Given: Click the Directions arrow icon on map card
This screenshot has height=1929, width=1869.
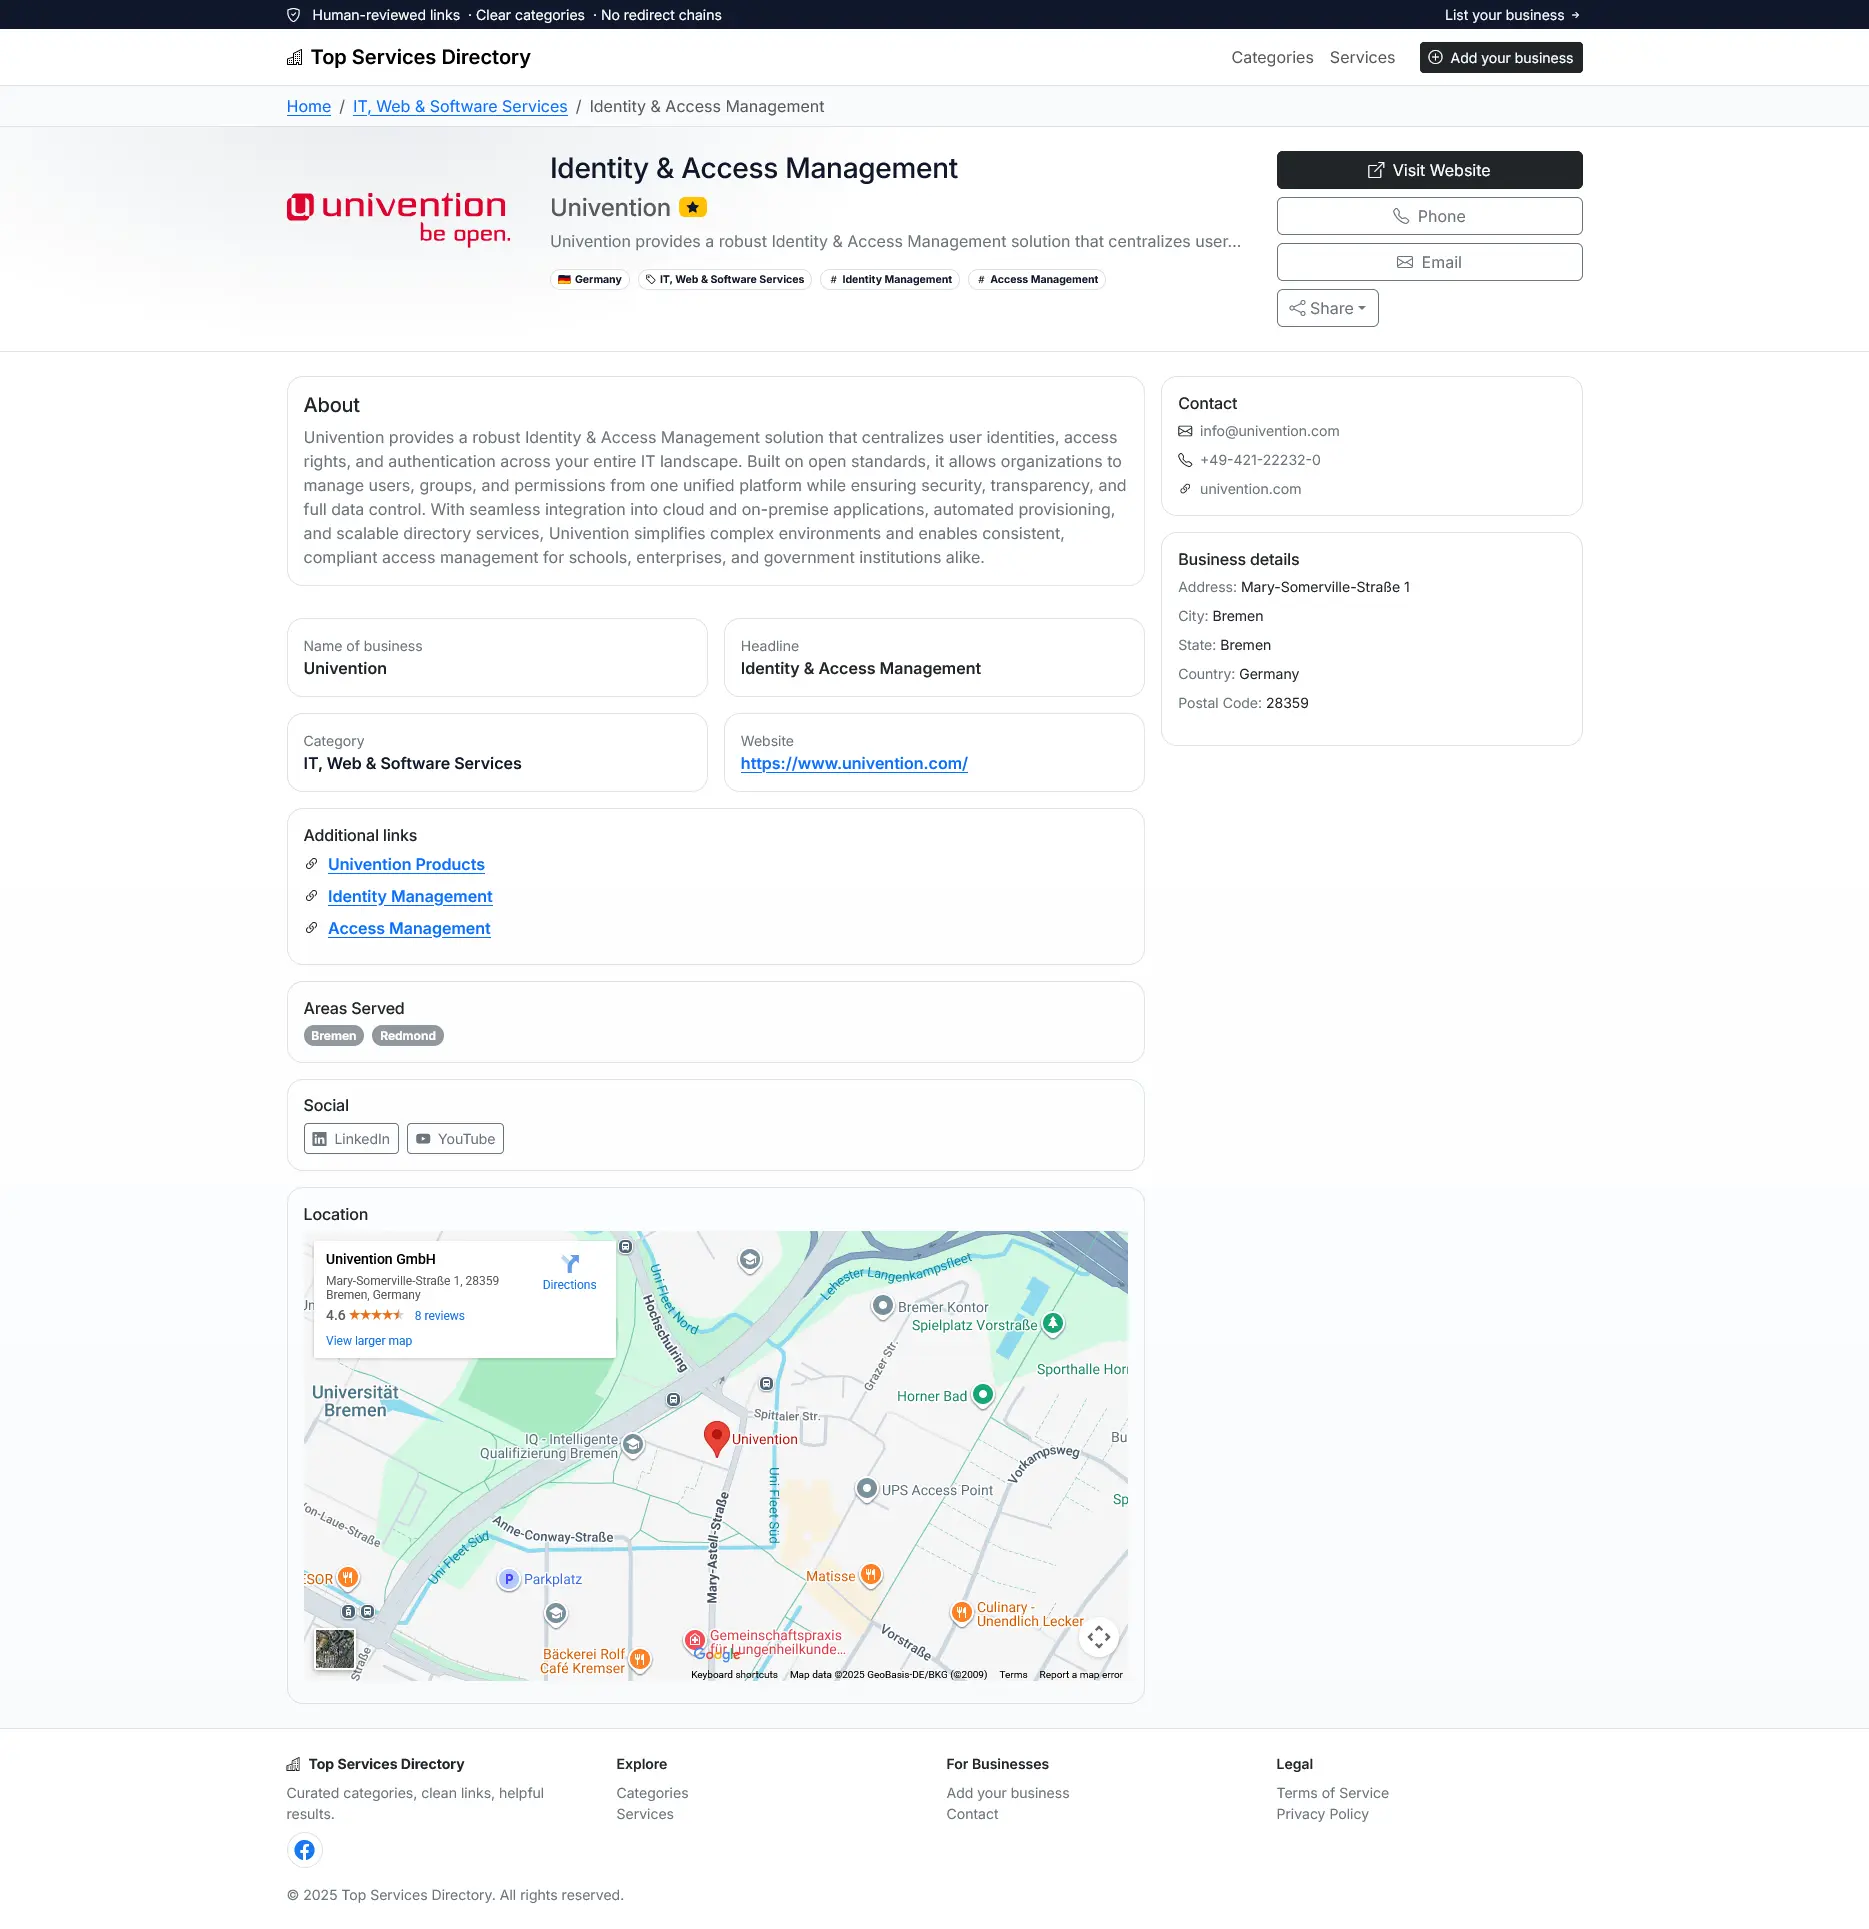Looking at the screenshot, I should pyautogui.click(x=570, y=1264).
